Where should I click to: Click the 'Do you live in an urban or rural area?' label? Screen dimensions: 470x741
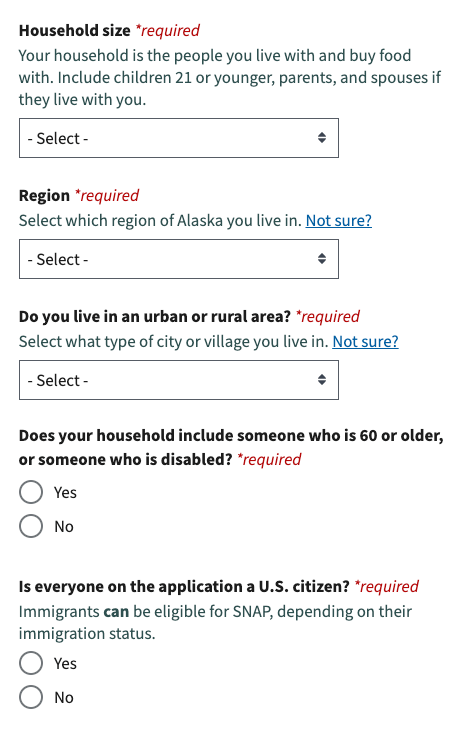[x=154, y=316]
